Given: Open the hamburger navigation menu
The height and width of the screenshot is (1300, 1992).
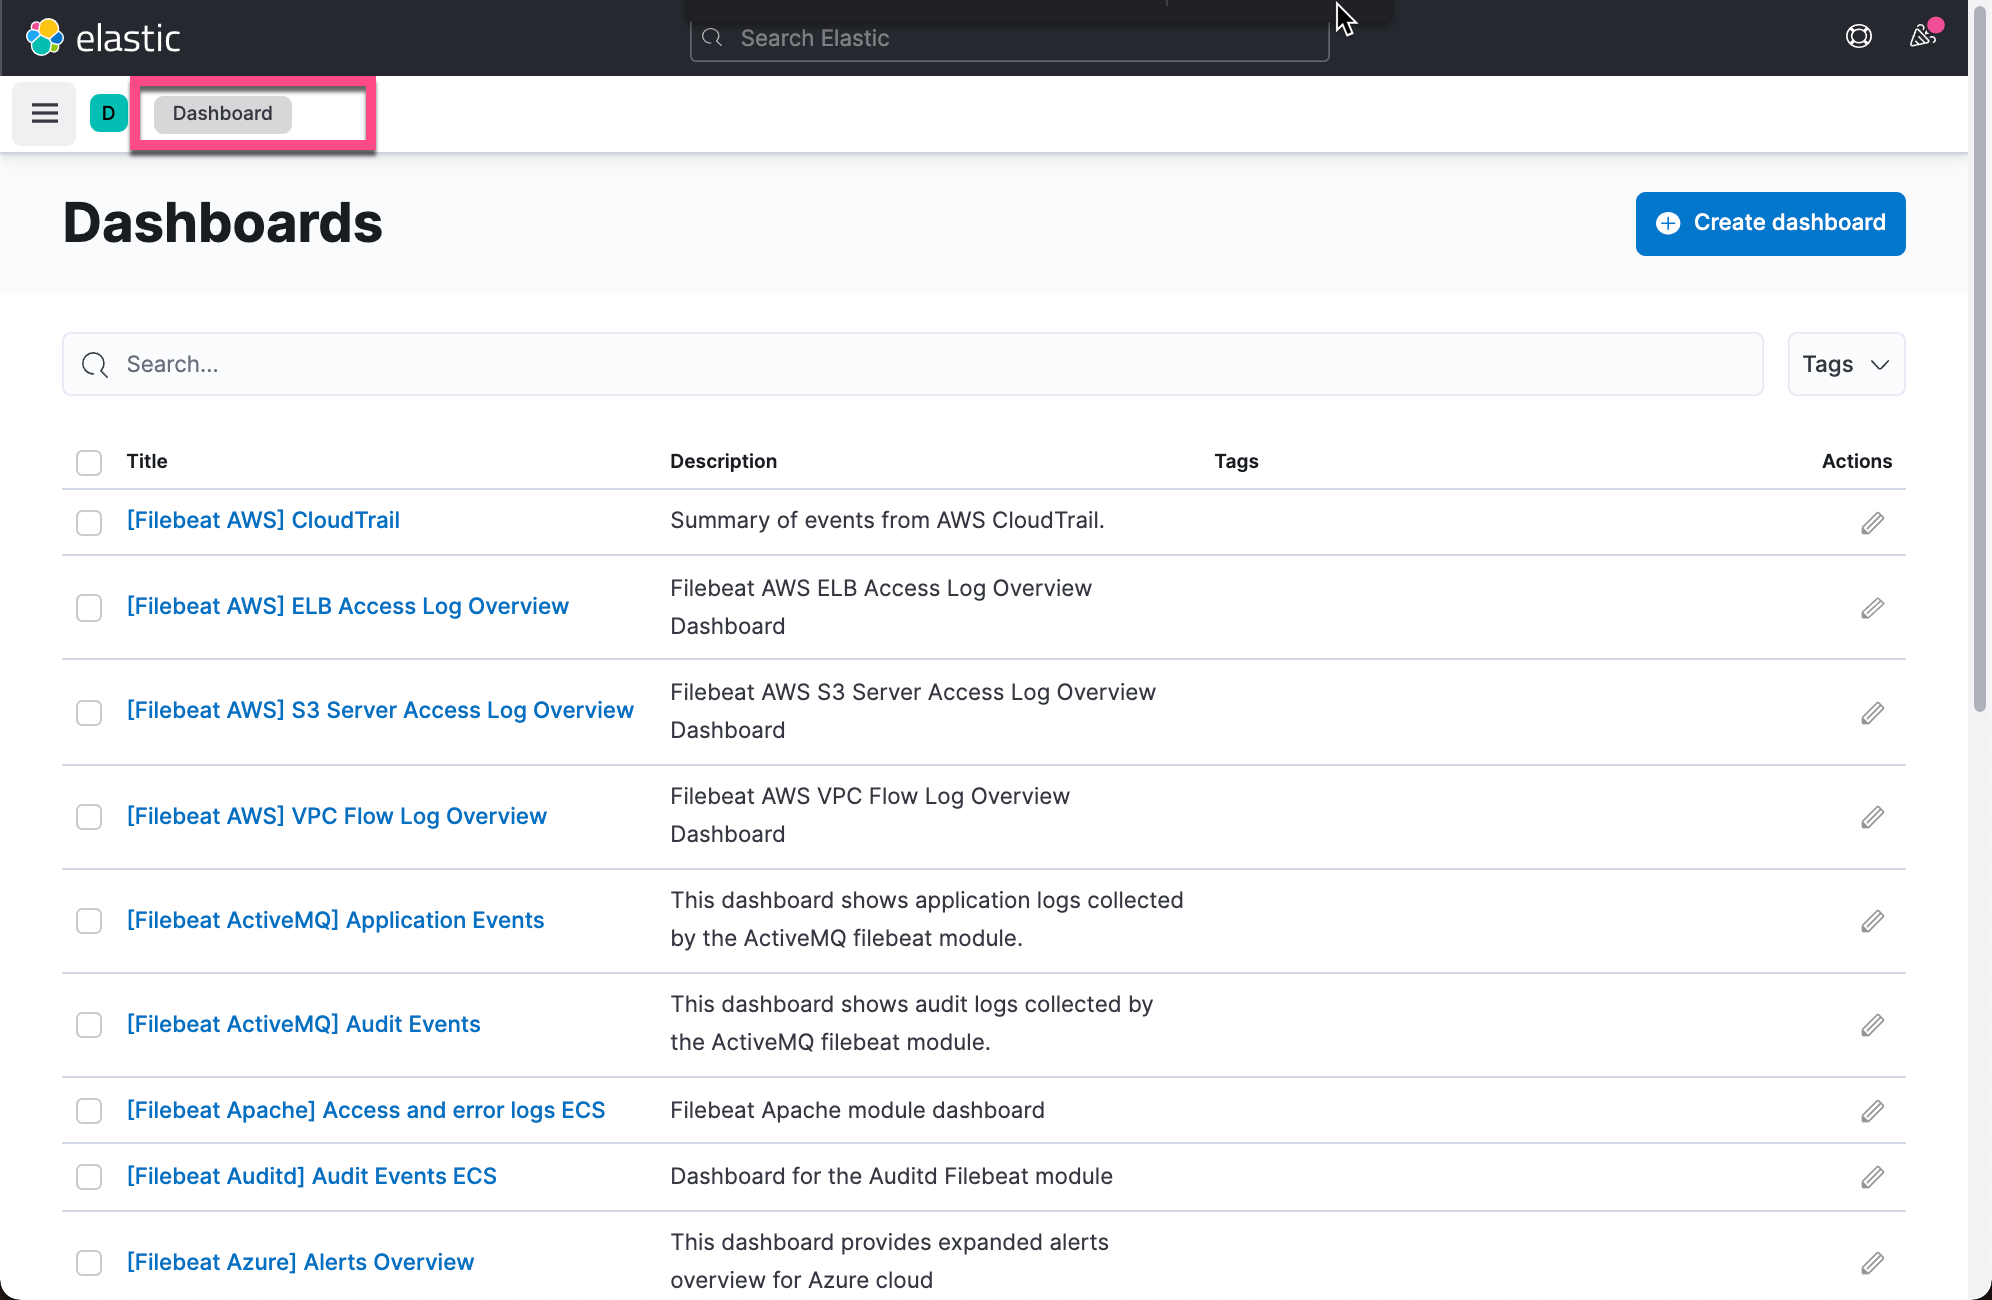Looking at the screenshot, I should (44, 113).
